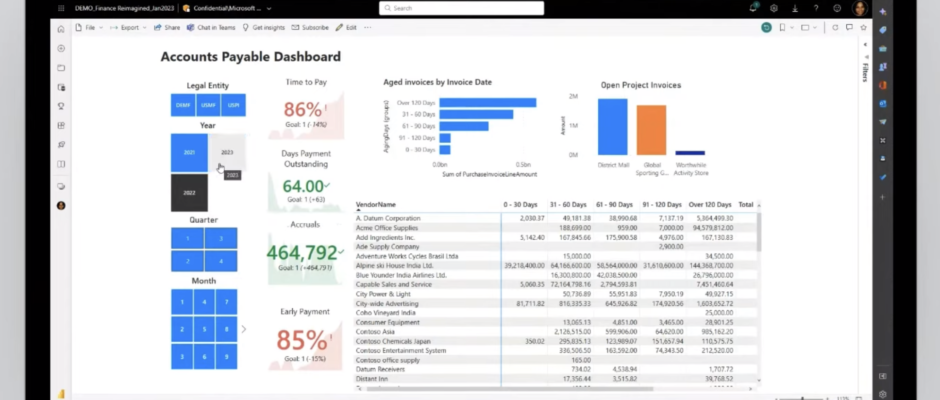Open the Outlook icon in browser sidebar
This screenshot has width=940, height=400.
pos(882,103)
